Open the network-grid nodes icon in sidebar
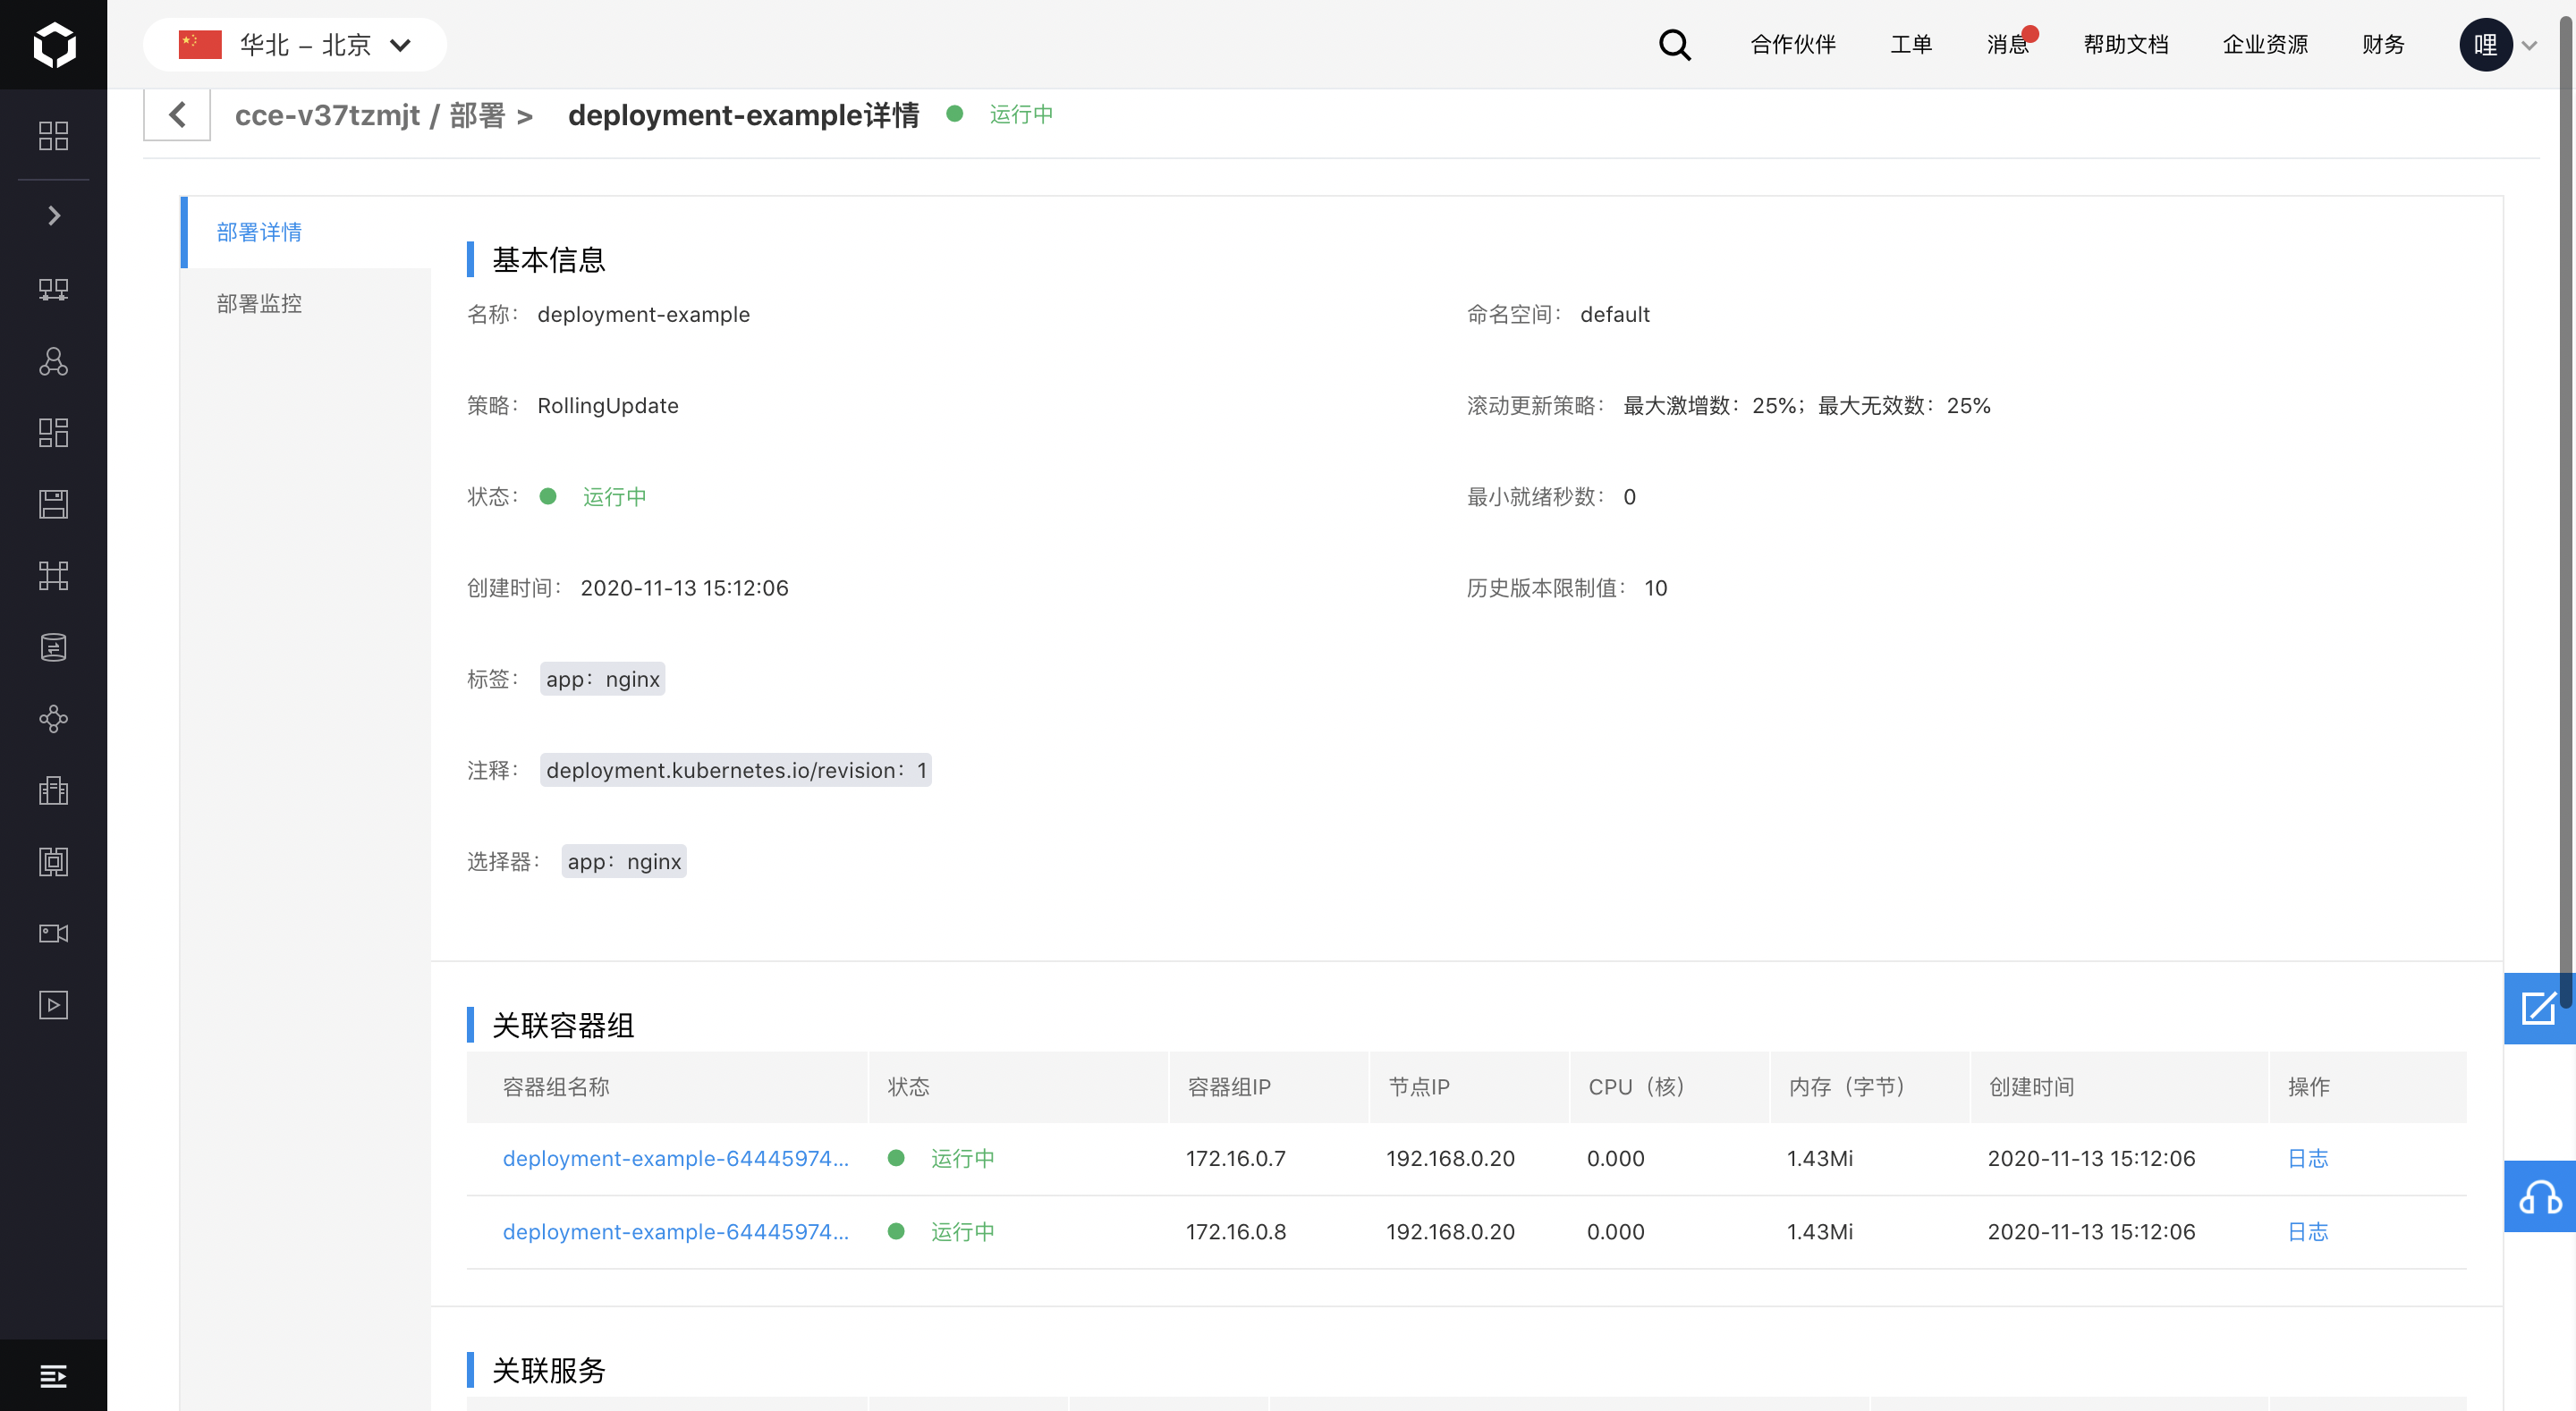The width and height of the screenshot is (2576, 1411). click(53, 576)
